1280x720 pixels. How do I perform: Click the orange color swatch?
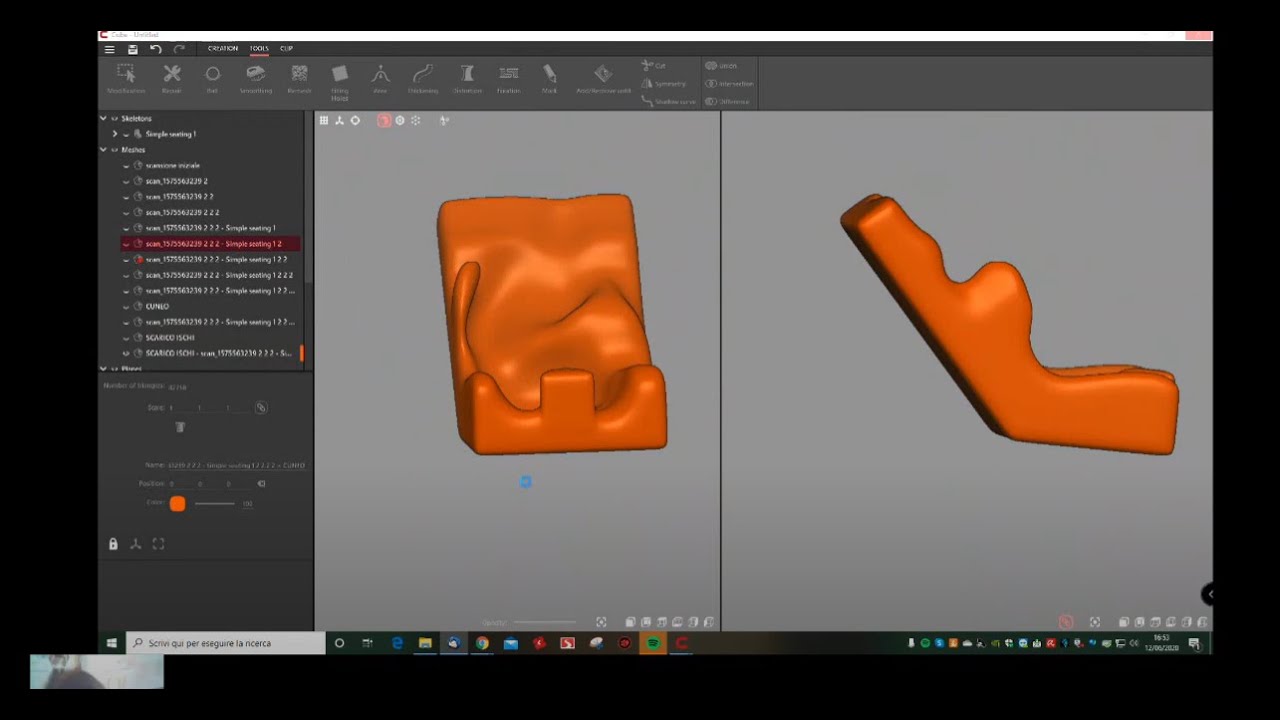[x=177, y=504]
